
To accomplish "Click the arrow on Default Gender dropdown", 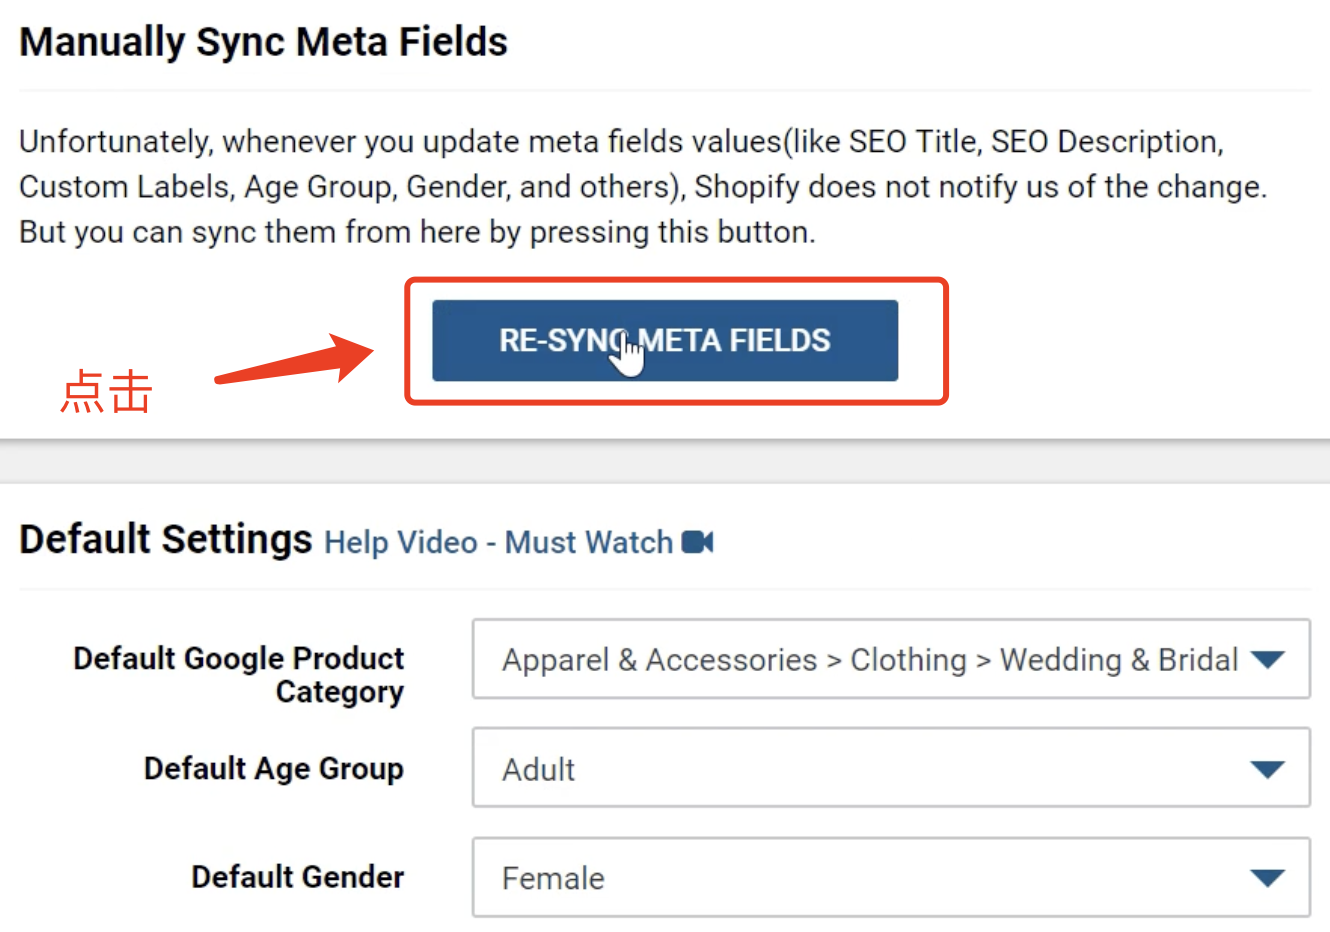I will 1267,878.
